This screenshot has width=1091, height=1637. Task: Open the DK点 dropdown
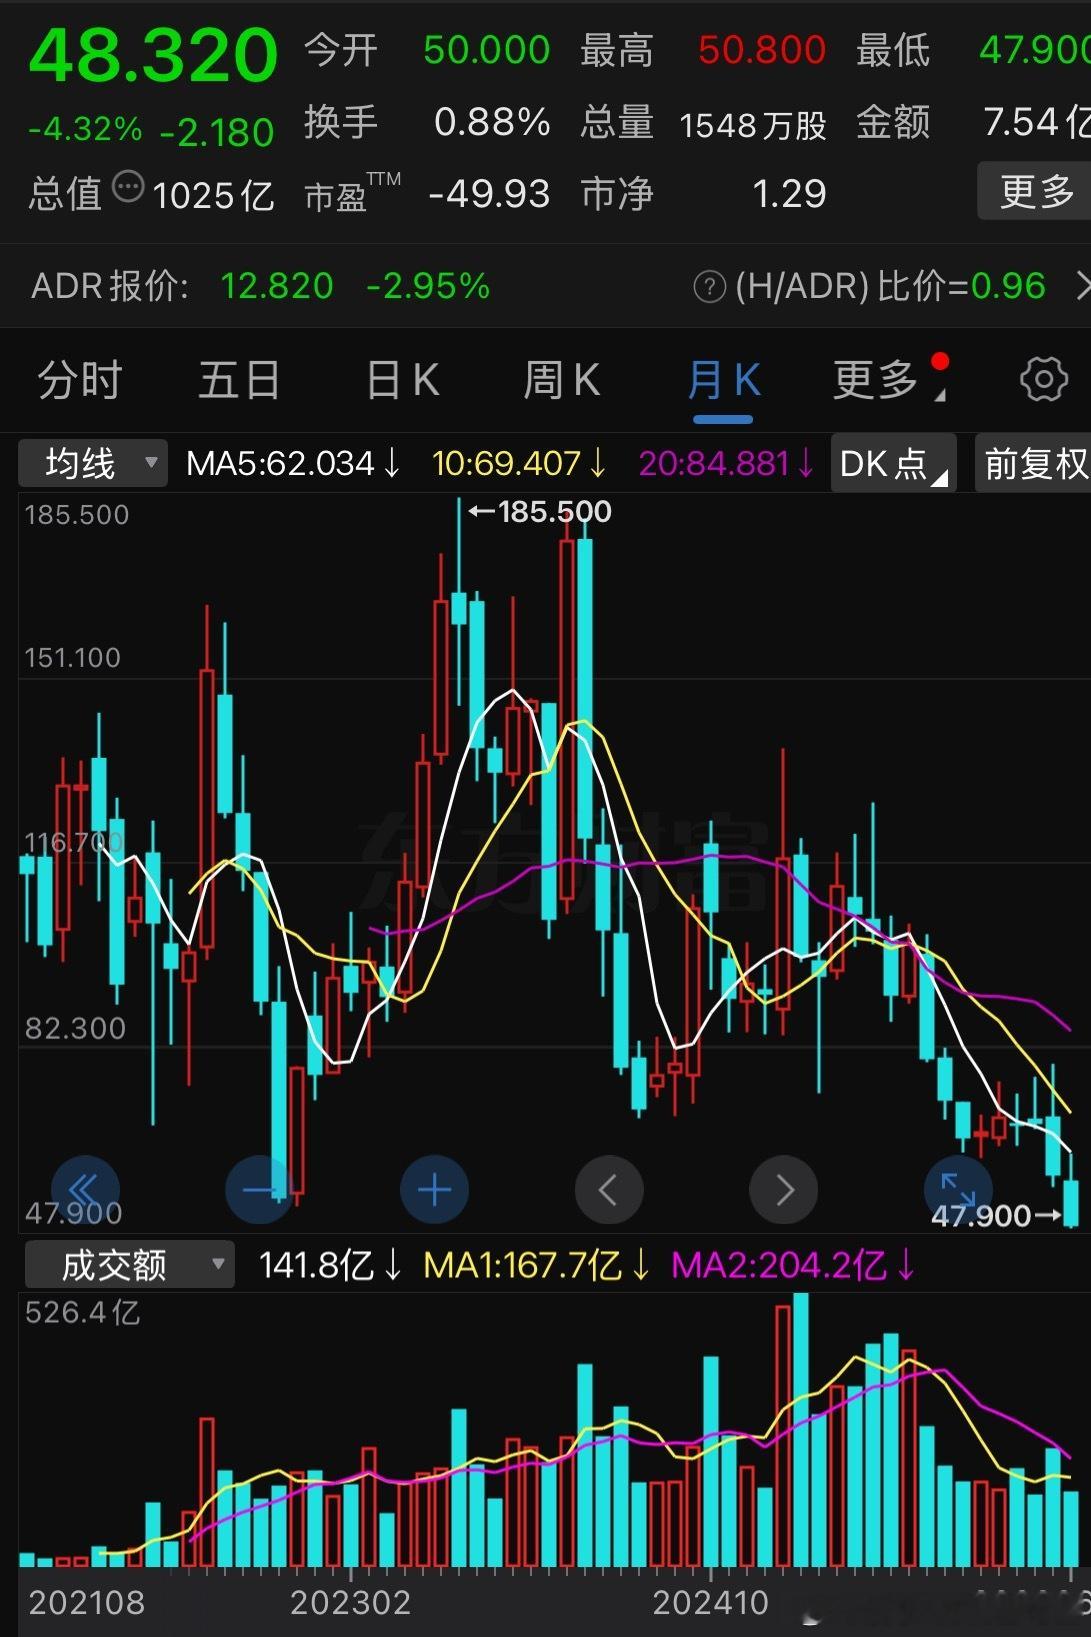coord(893,464)
